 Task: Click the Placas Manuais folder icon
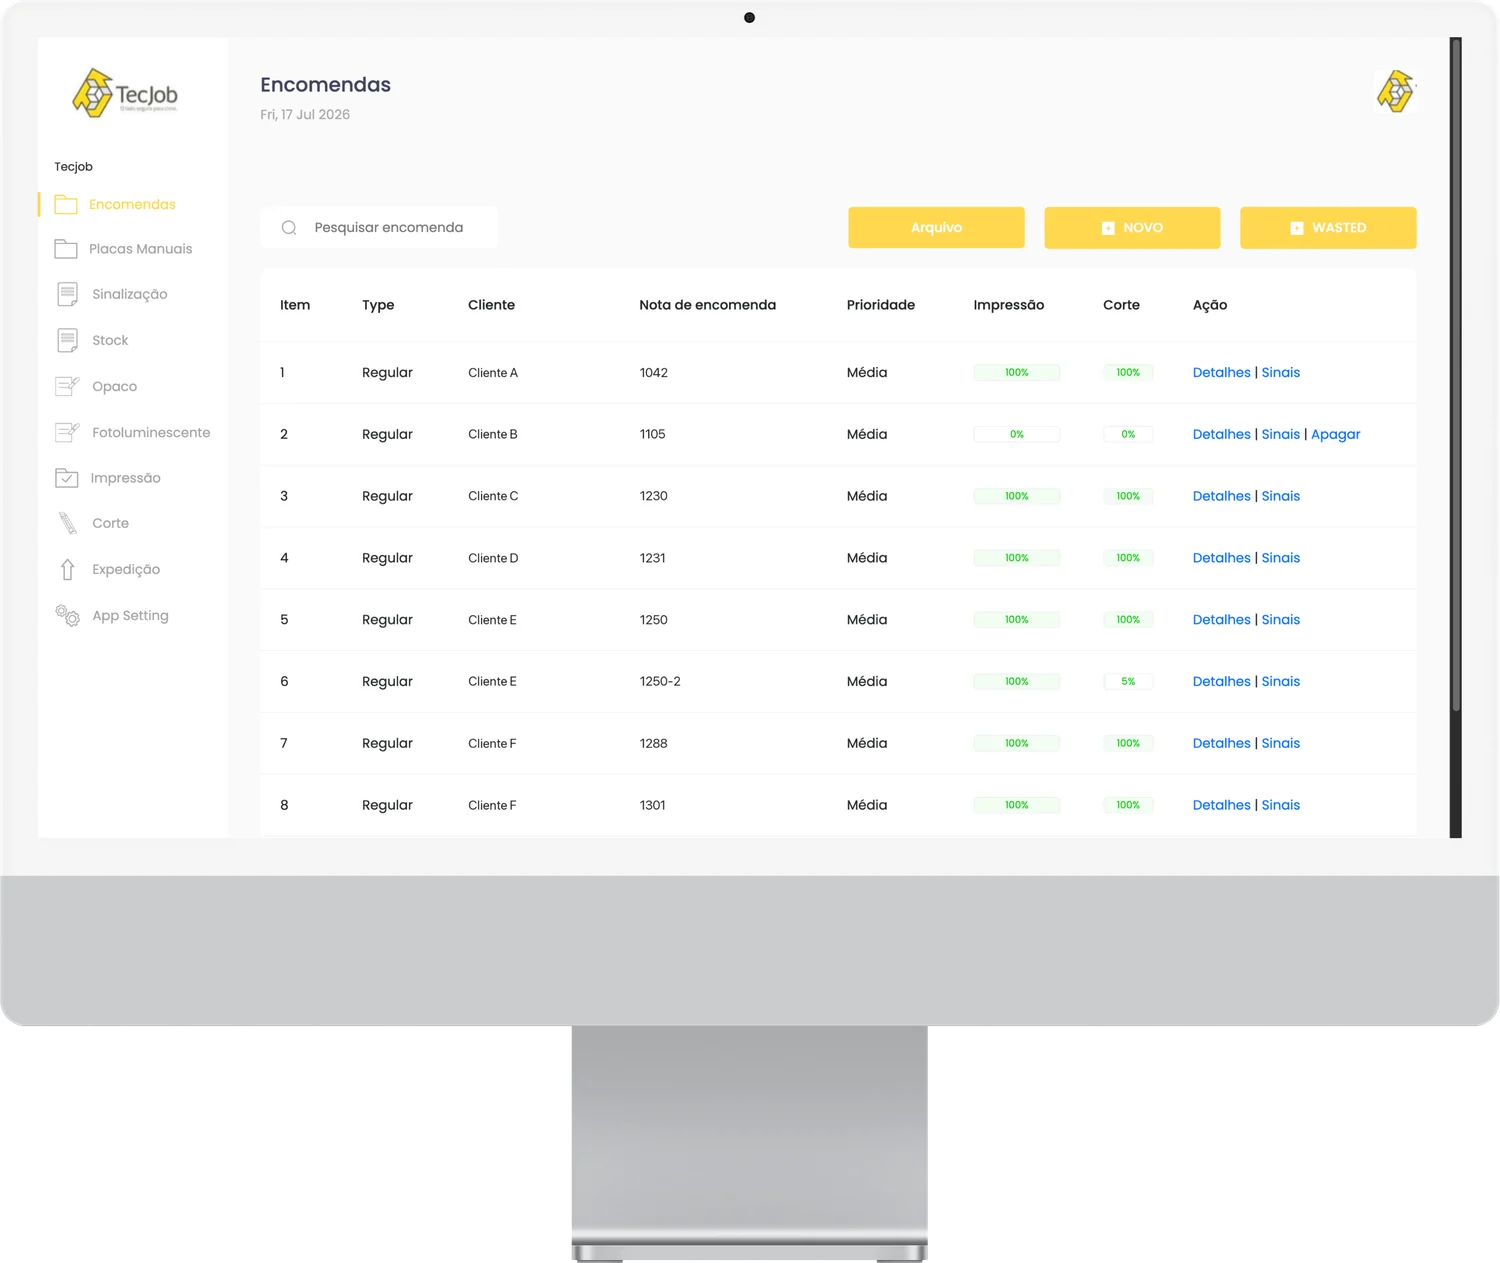pyautogui.click(x=66, y=249)
